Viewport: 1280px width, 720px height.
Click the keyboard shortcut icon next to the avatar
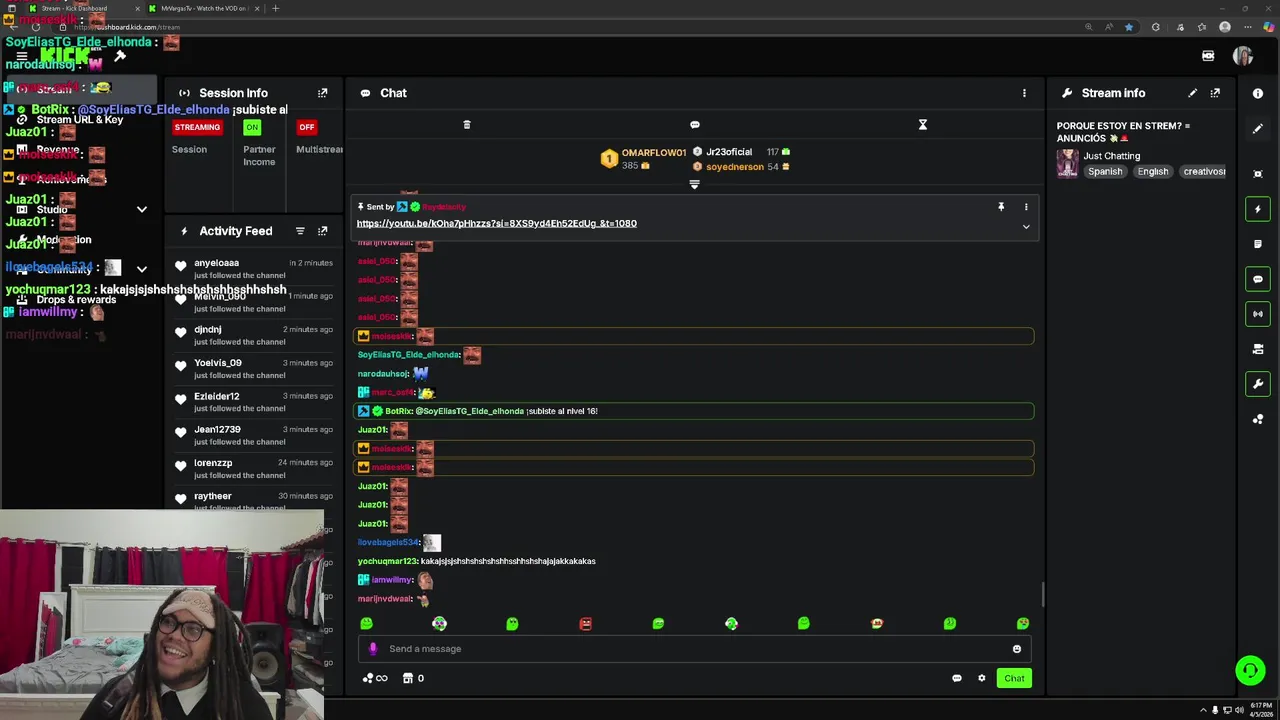[x=1208, y=56]
